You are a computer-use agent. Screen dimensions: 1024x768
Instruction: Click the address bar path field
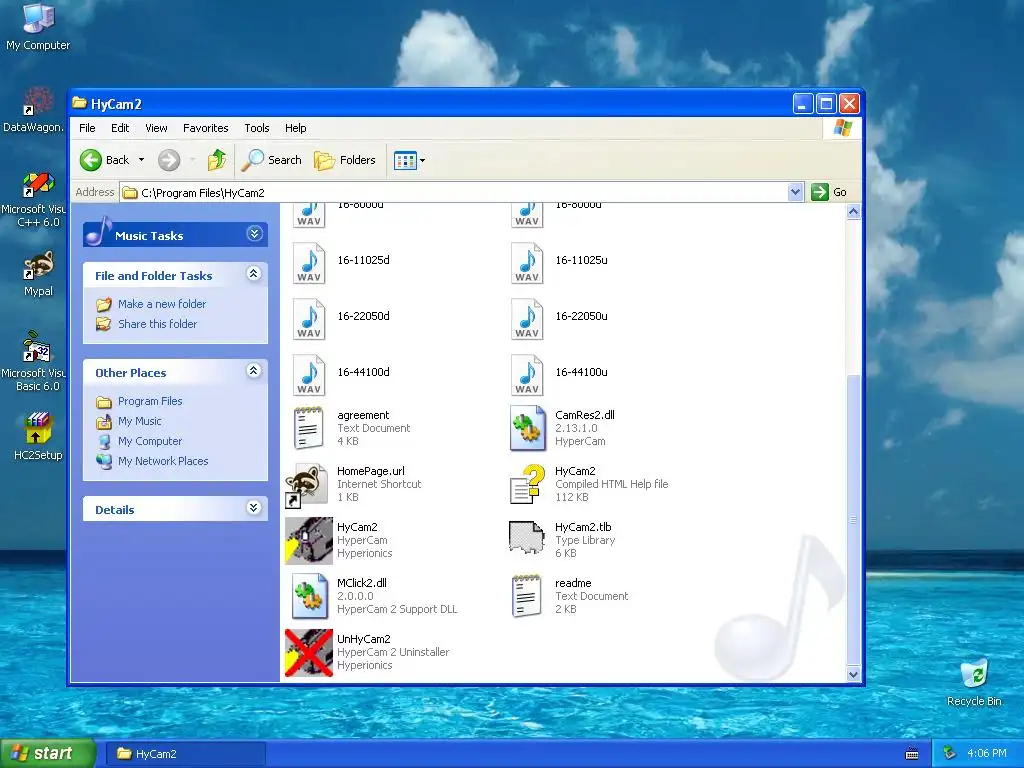454,193
